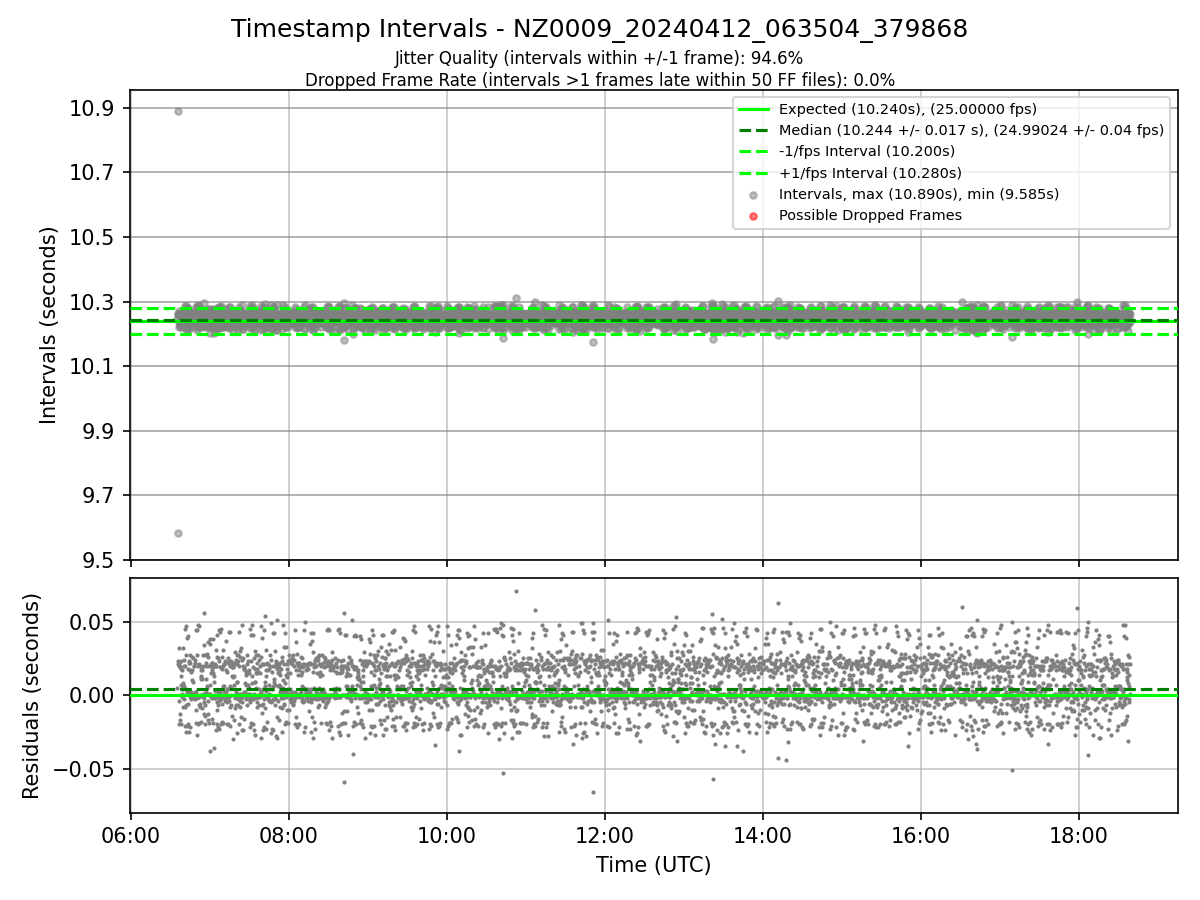Viewport: 1200px width, 900px height.
Task: Click the legend entry 'Intervals, max (10.890s), min (9.585s)'
Action: [x=918, y=194]
